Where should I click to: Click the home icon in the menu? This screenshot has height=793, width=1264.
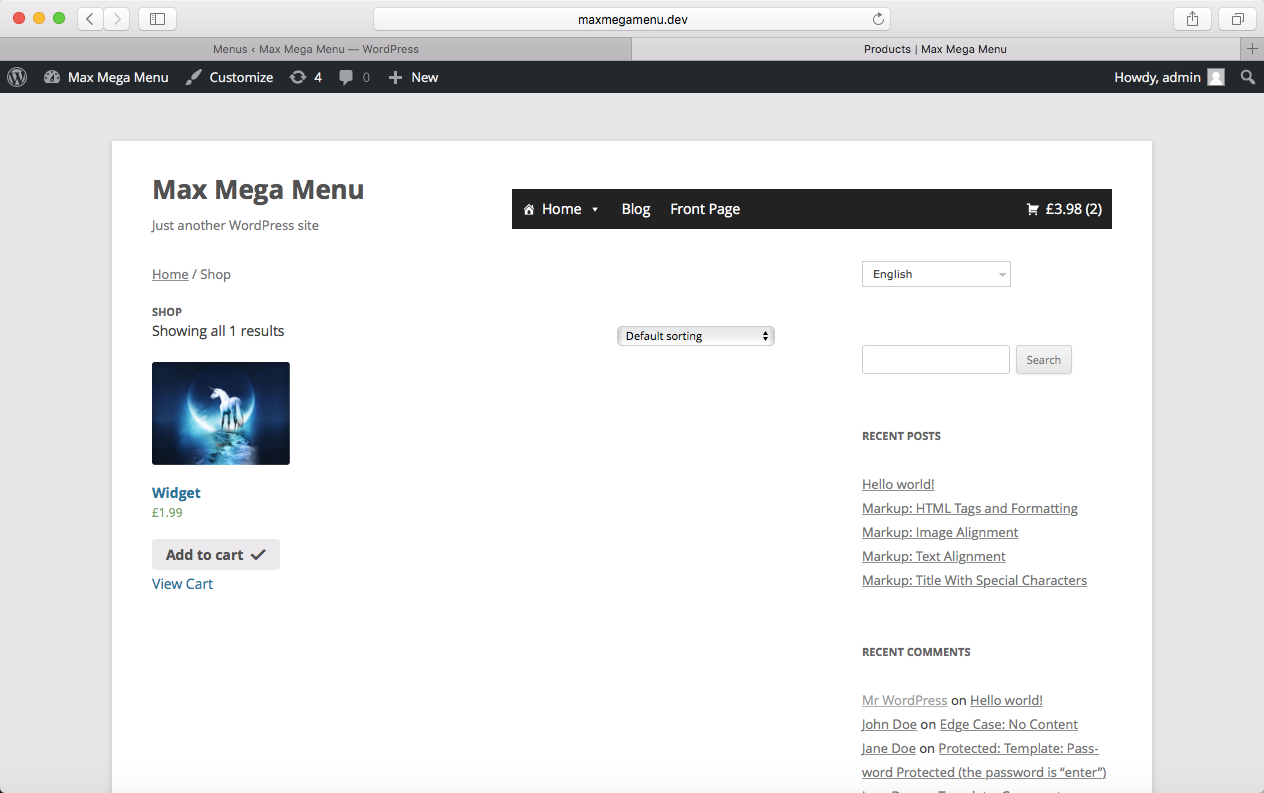coord(529,209)
